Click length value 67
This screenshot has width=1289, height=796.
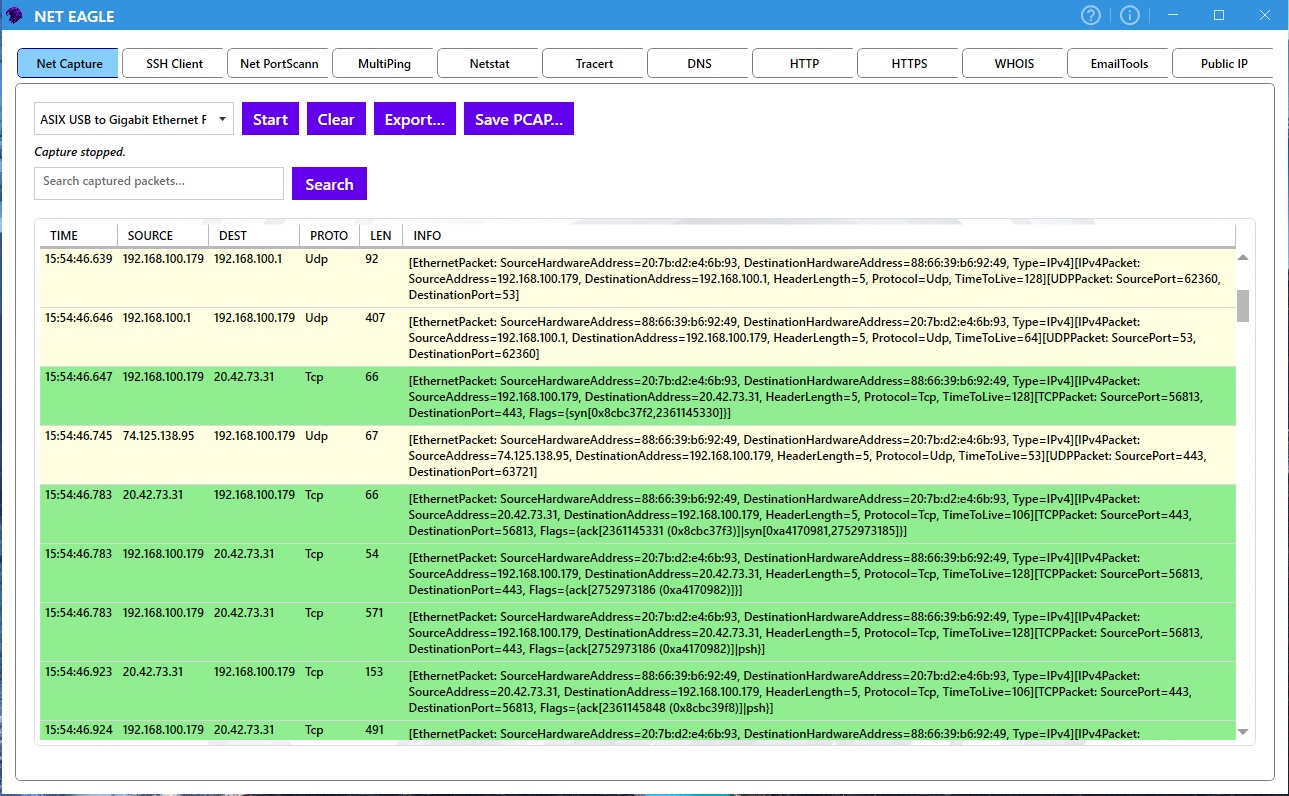(372, 436)
